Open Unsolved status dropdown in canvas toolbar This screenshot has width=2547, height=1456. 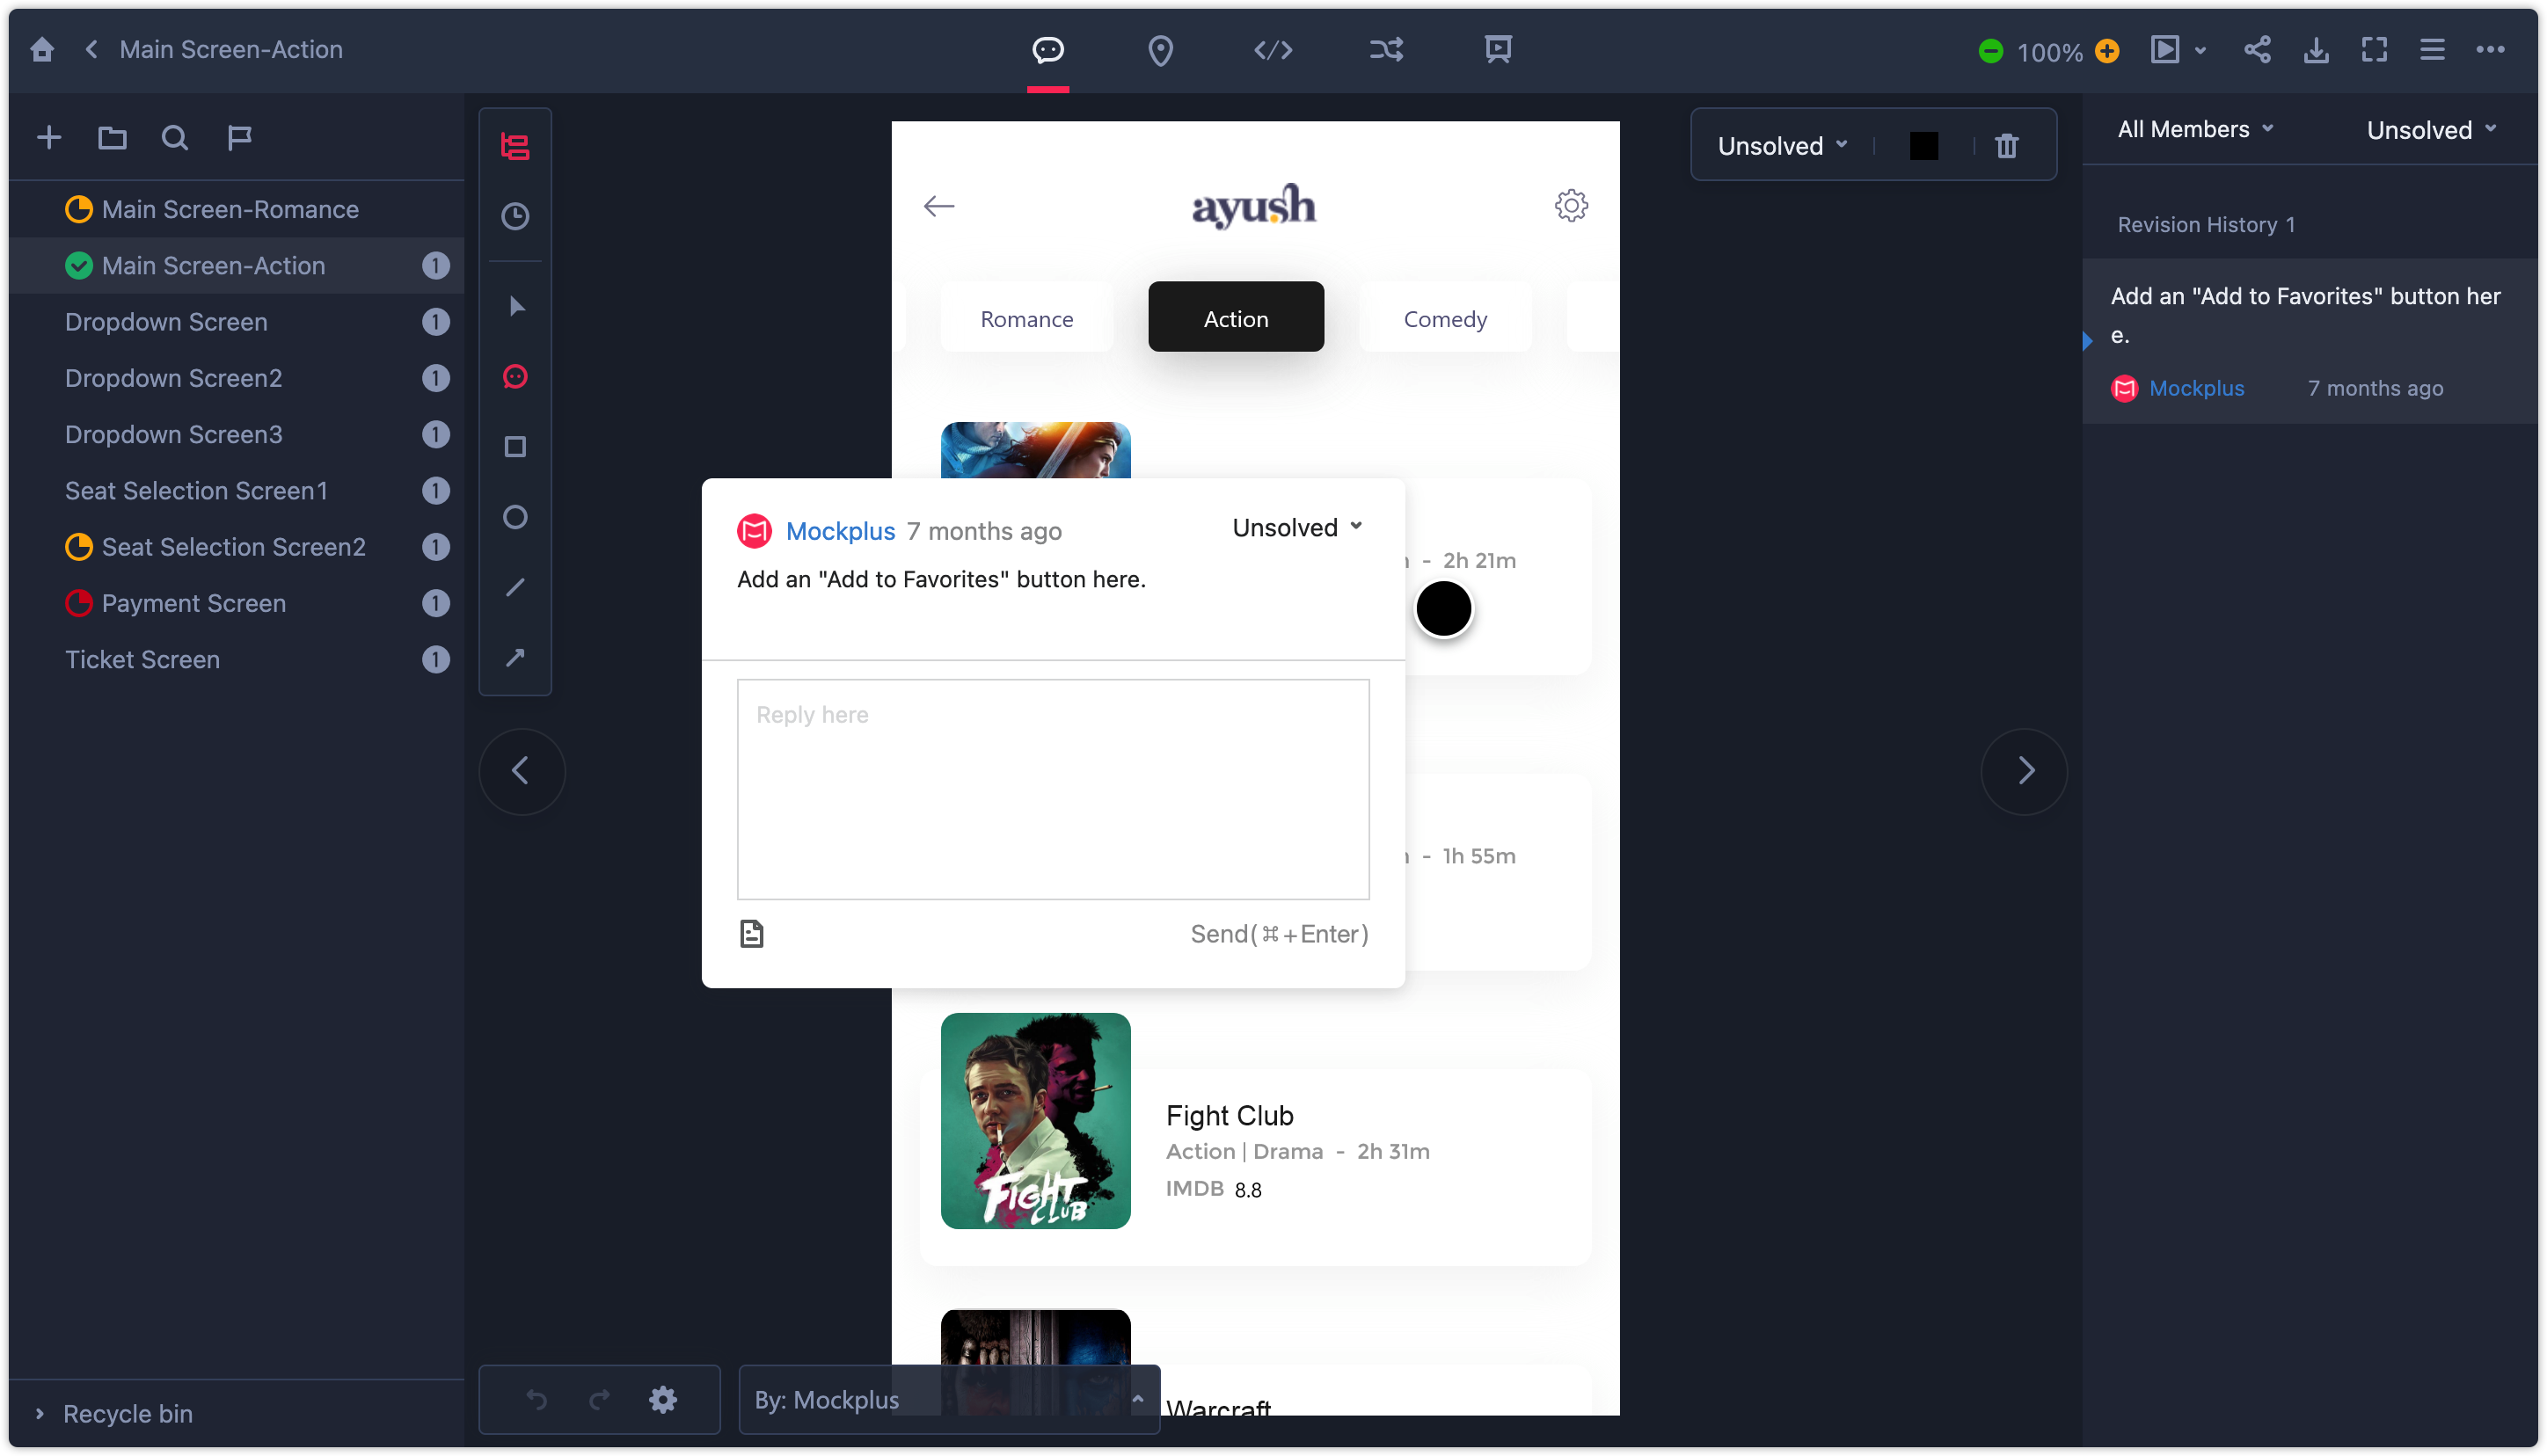[1781, 146]
